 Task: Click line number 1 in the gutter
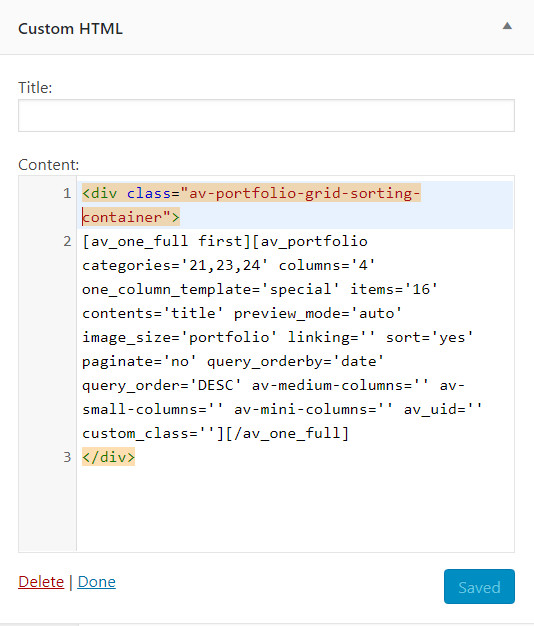pyautogui.click(x=67, y=194)
